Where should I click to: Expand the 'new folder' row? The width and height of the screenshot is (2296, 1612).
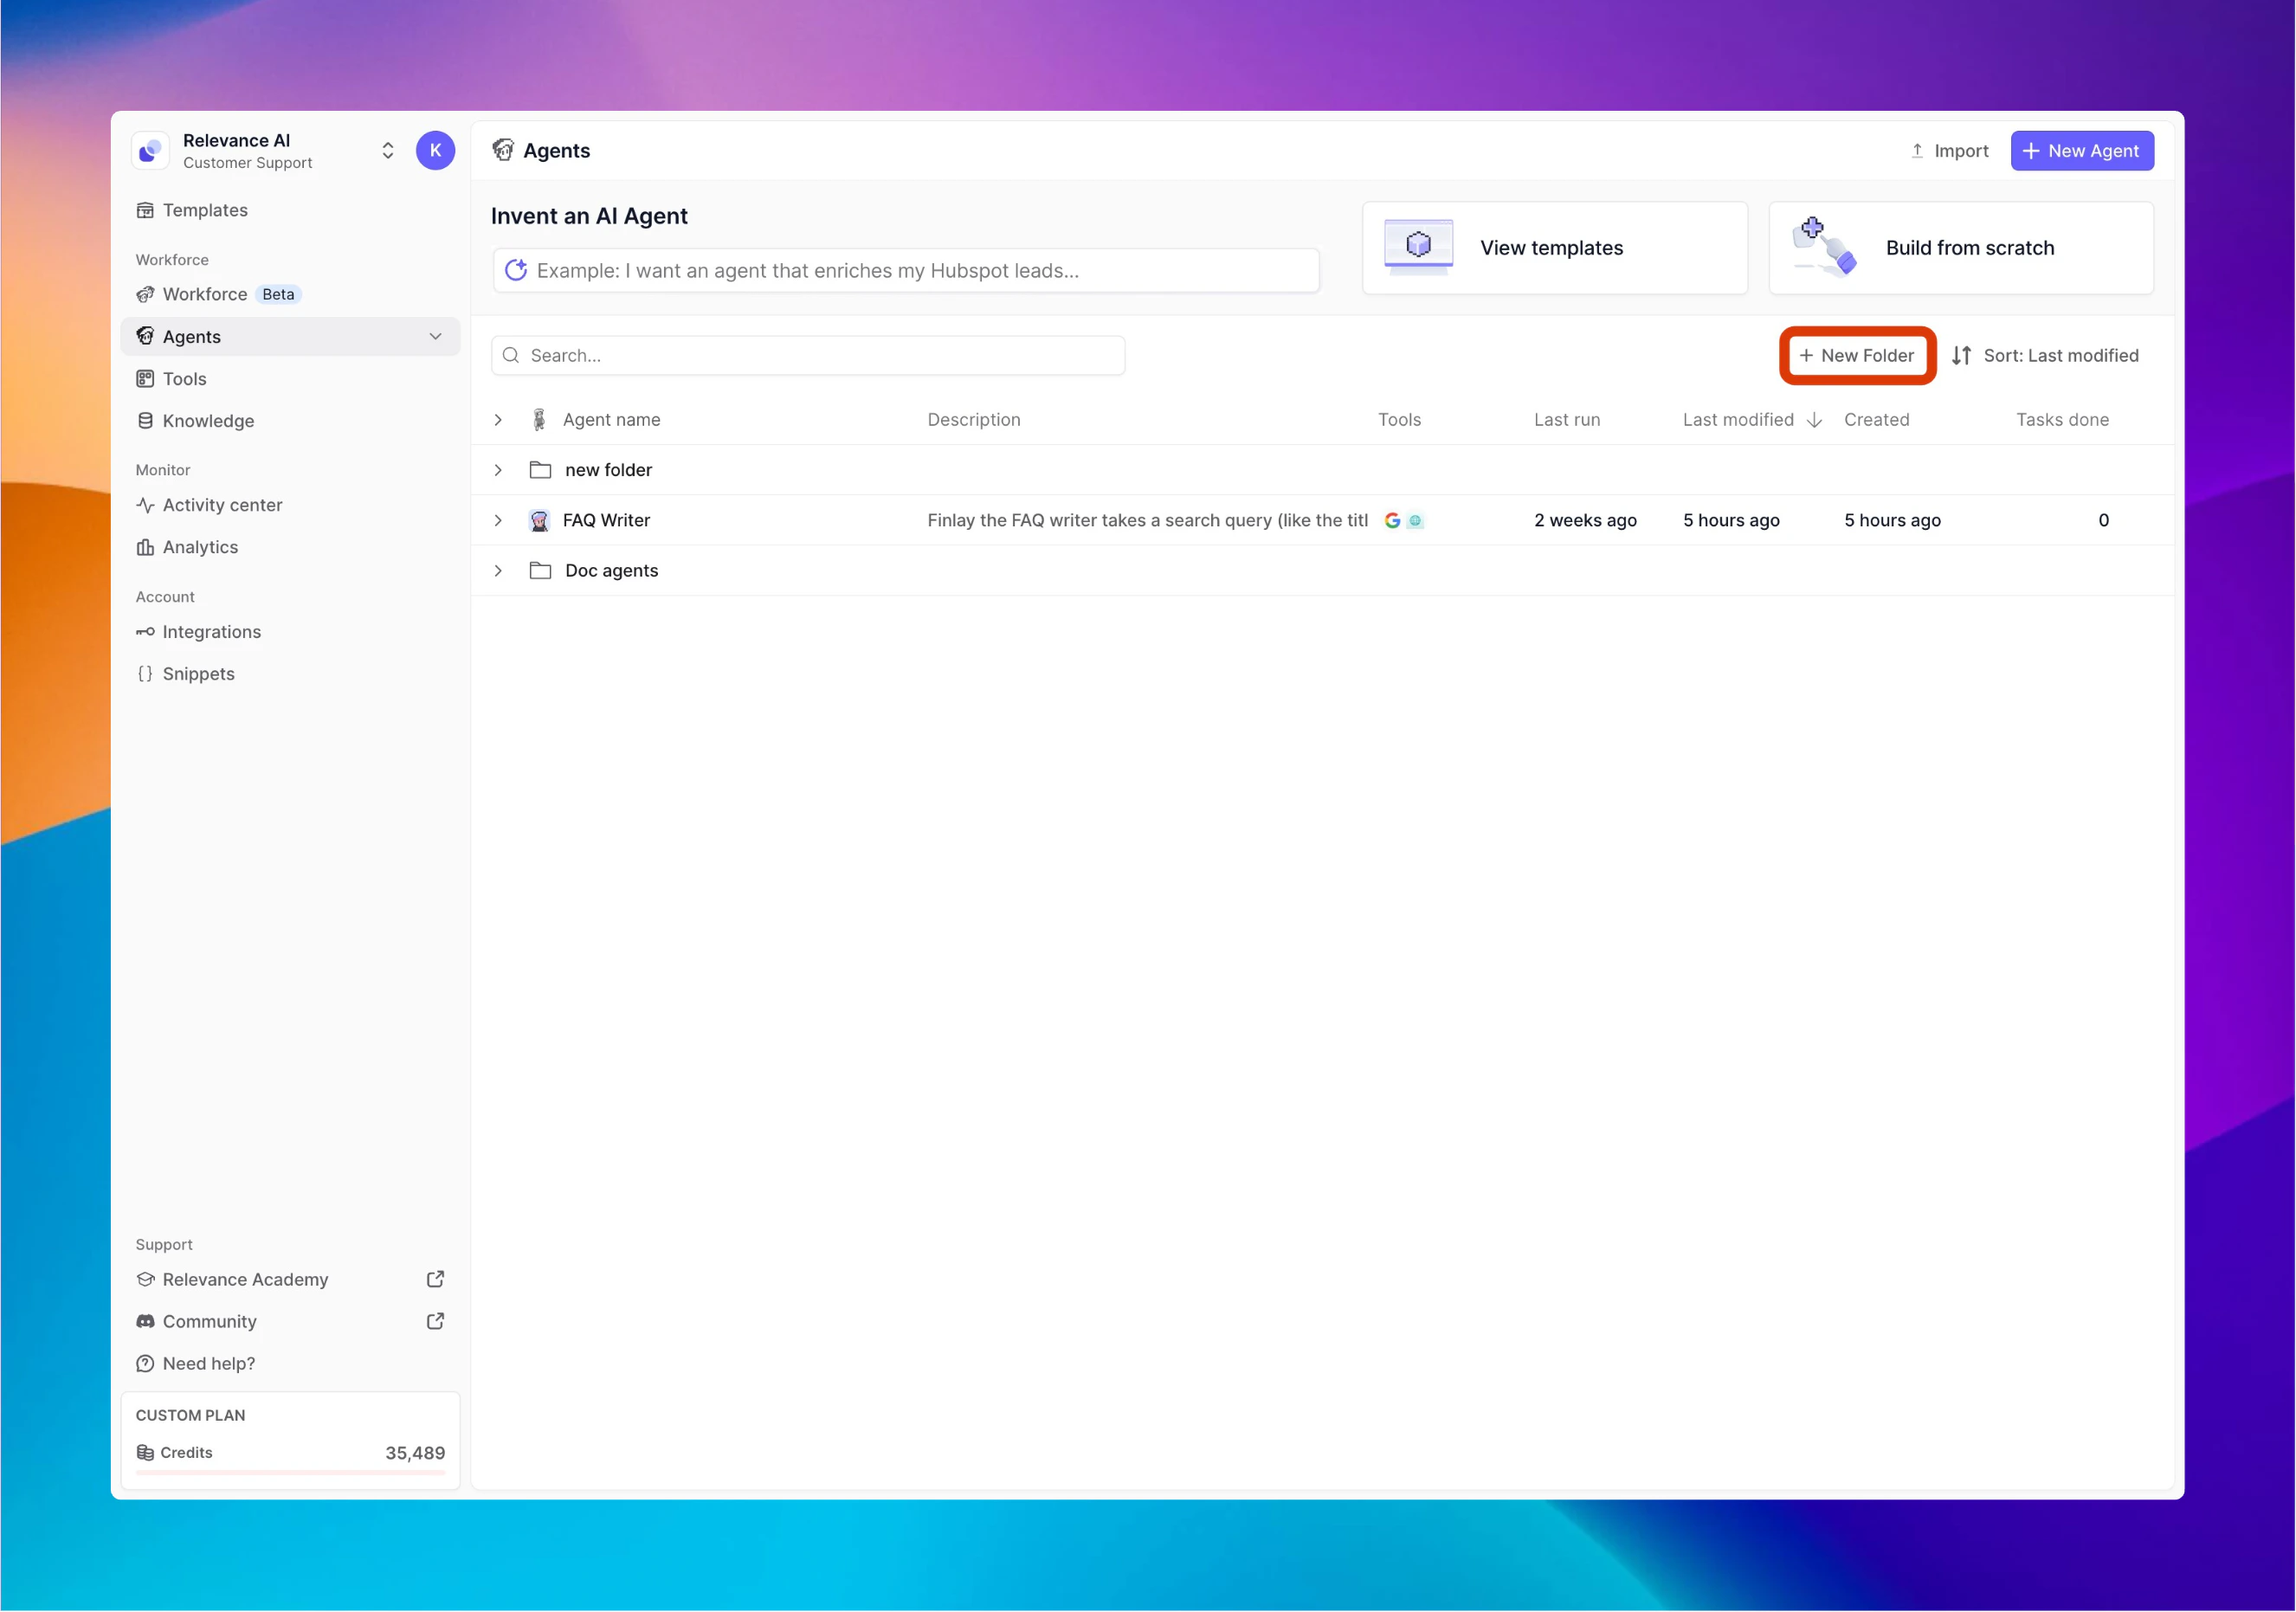(x=498, y=470)
